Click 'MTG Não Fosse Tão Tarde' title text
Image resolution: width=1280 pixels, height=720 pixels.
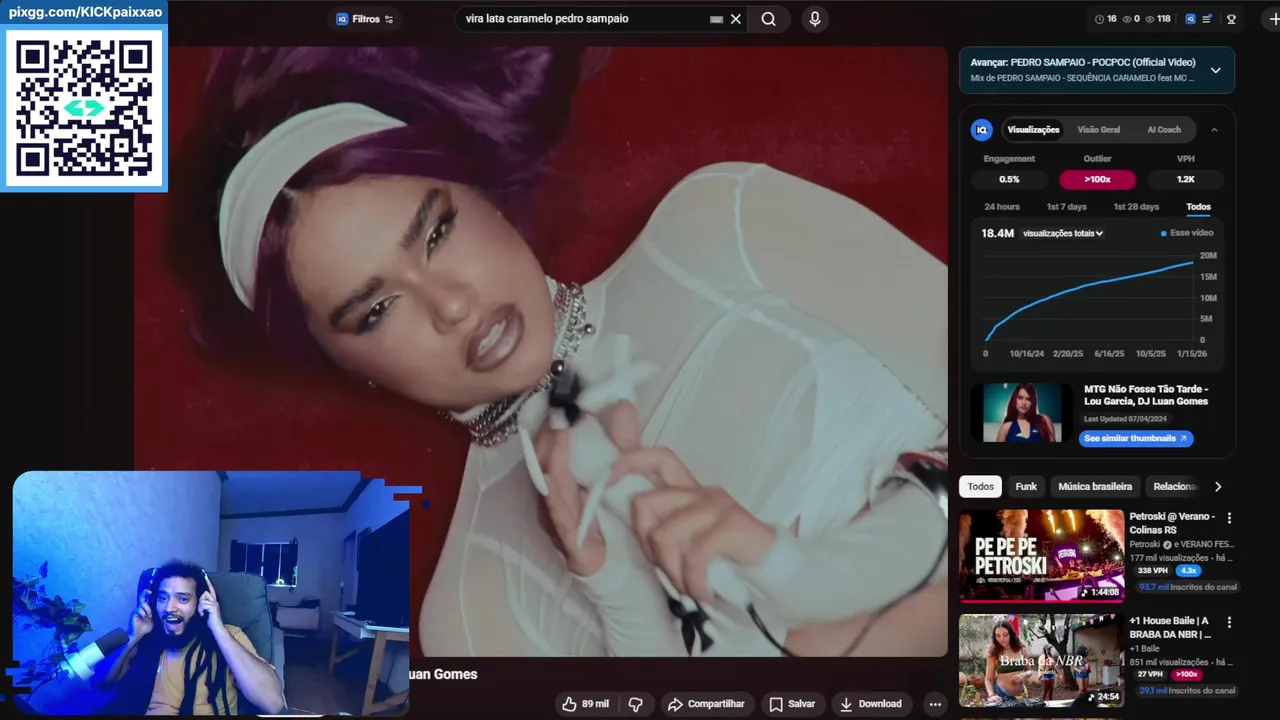coord(1146,395)
